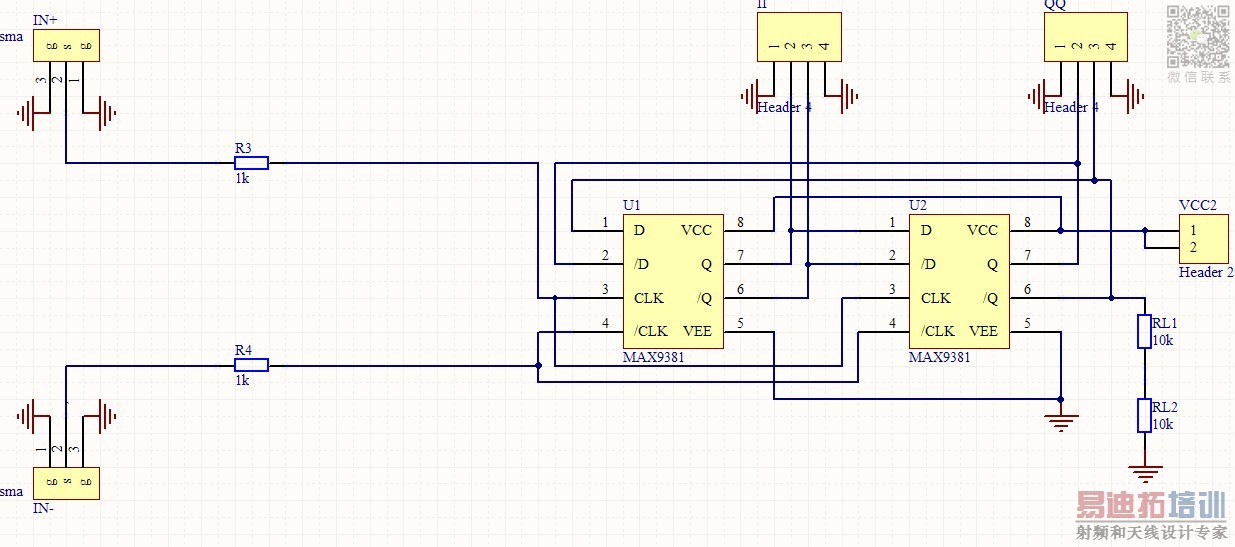Click the 'R4' designator label

pos(243,350)
